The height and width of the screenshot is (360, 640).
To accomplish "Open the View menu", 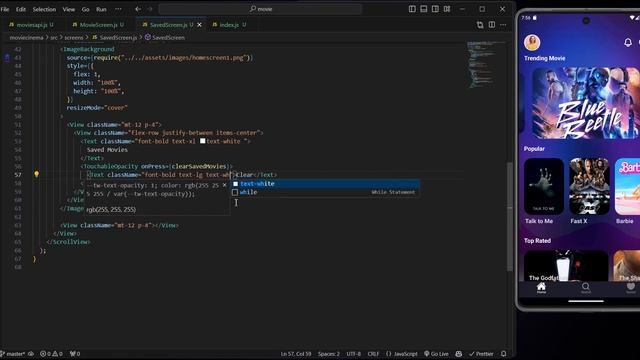I will pos(69,9).
